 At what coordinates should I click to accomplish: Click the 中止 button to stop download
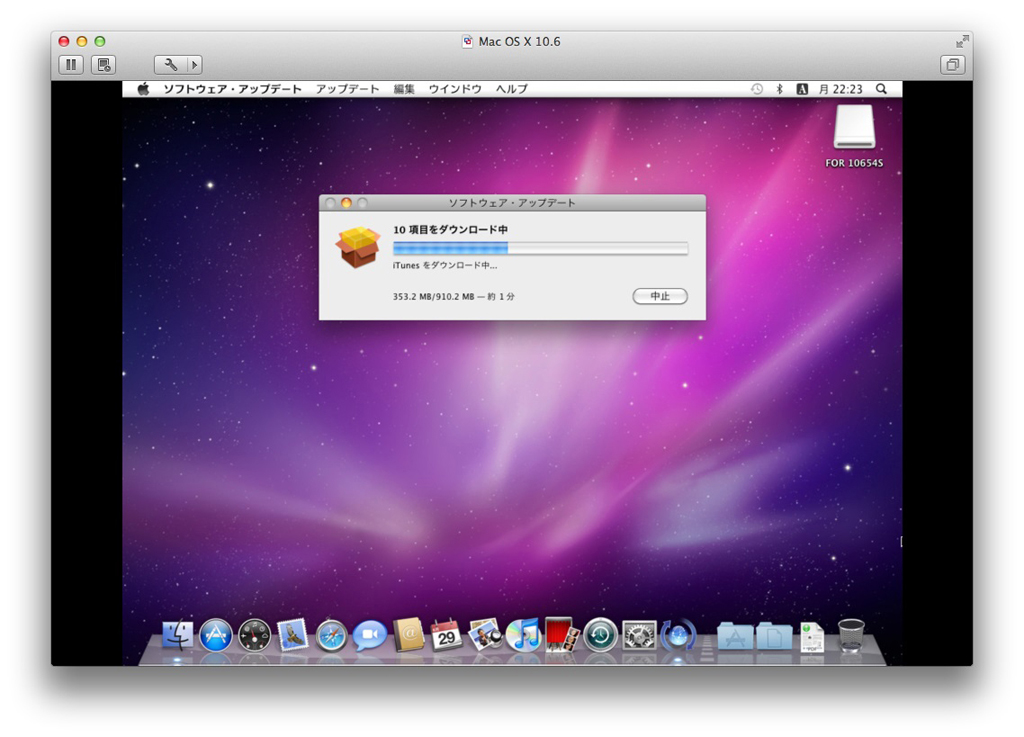(x=660, y=296)
